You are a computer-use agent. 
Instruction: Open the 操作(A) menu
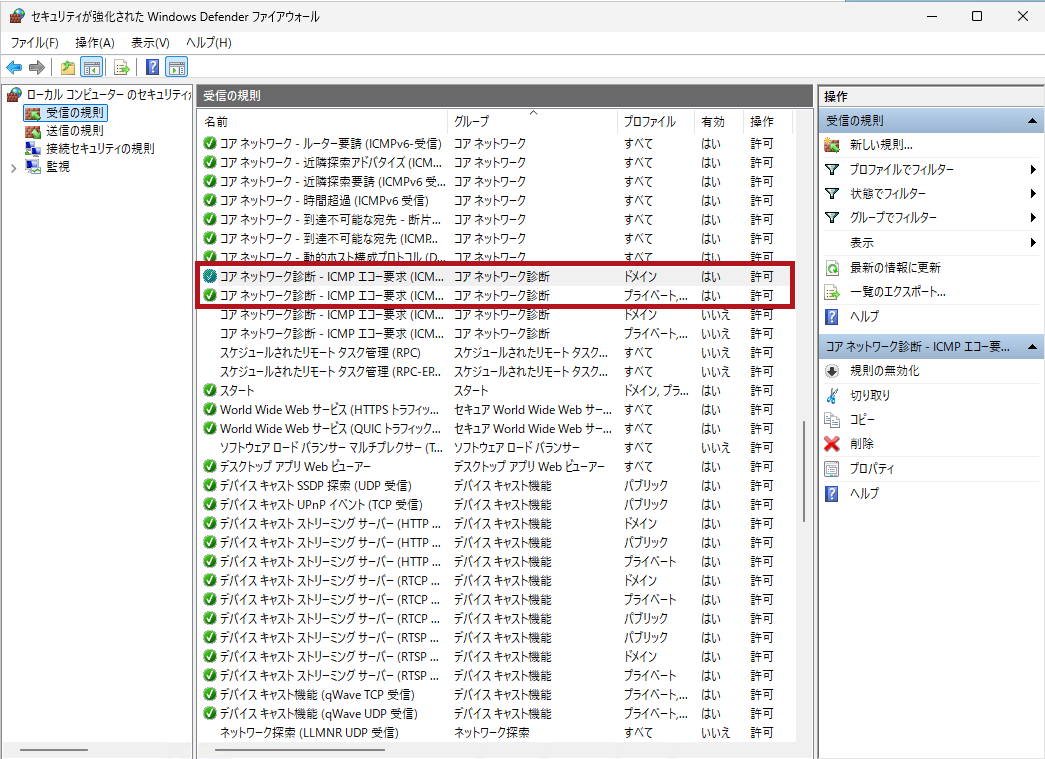(x=95, y=43)
